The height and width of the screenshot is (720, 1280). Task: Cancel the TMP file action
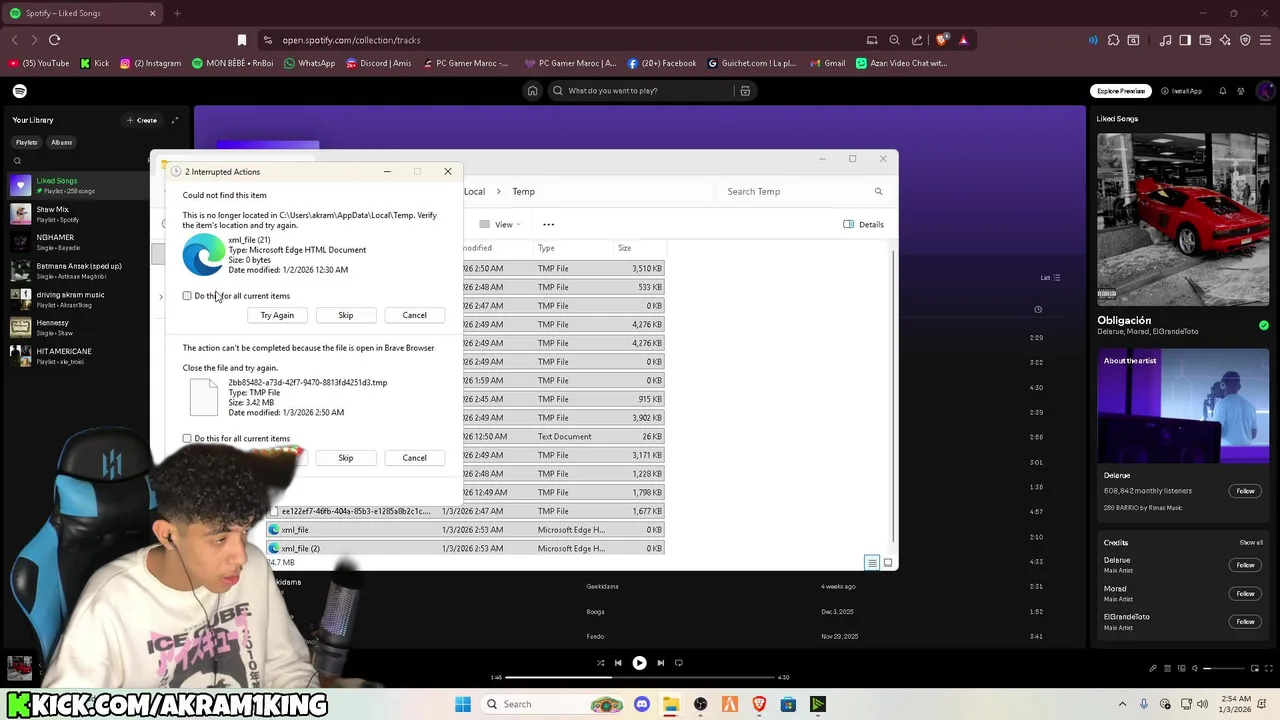(x=414, y=458)
